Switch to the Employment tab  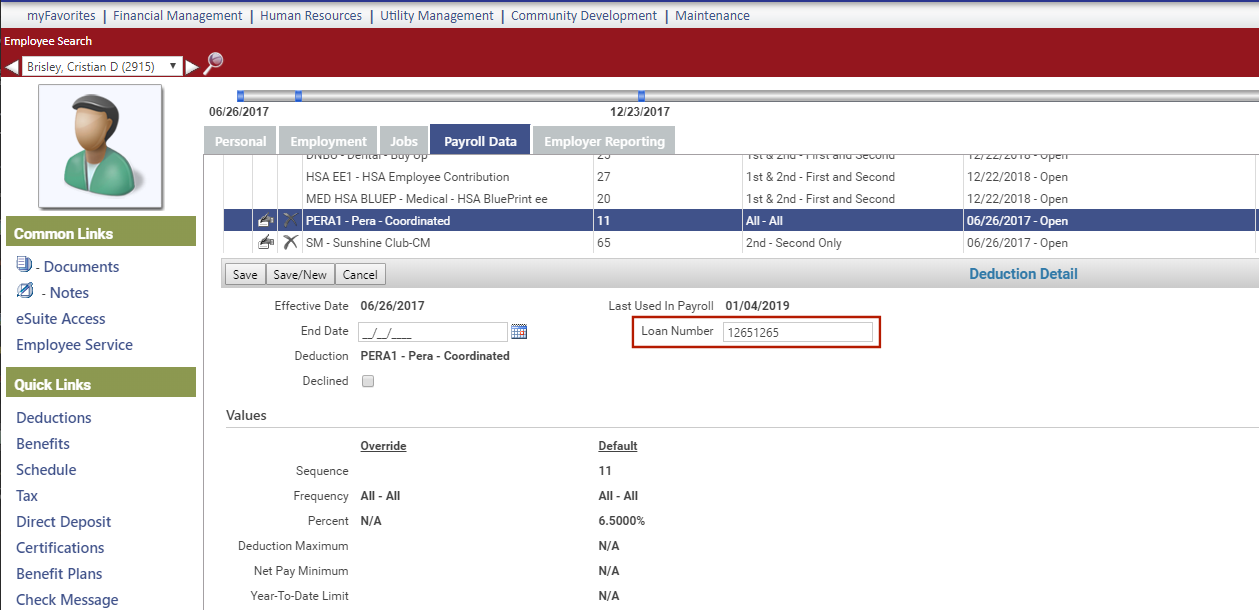[x=328, y=141]
